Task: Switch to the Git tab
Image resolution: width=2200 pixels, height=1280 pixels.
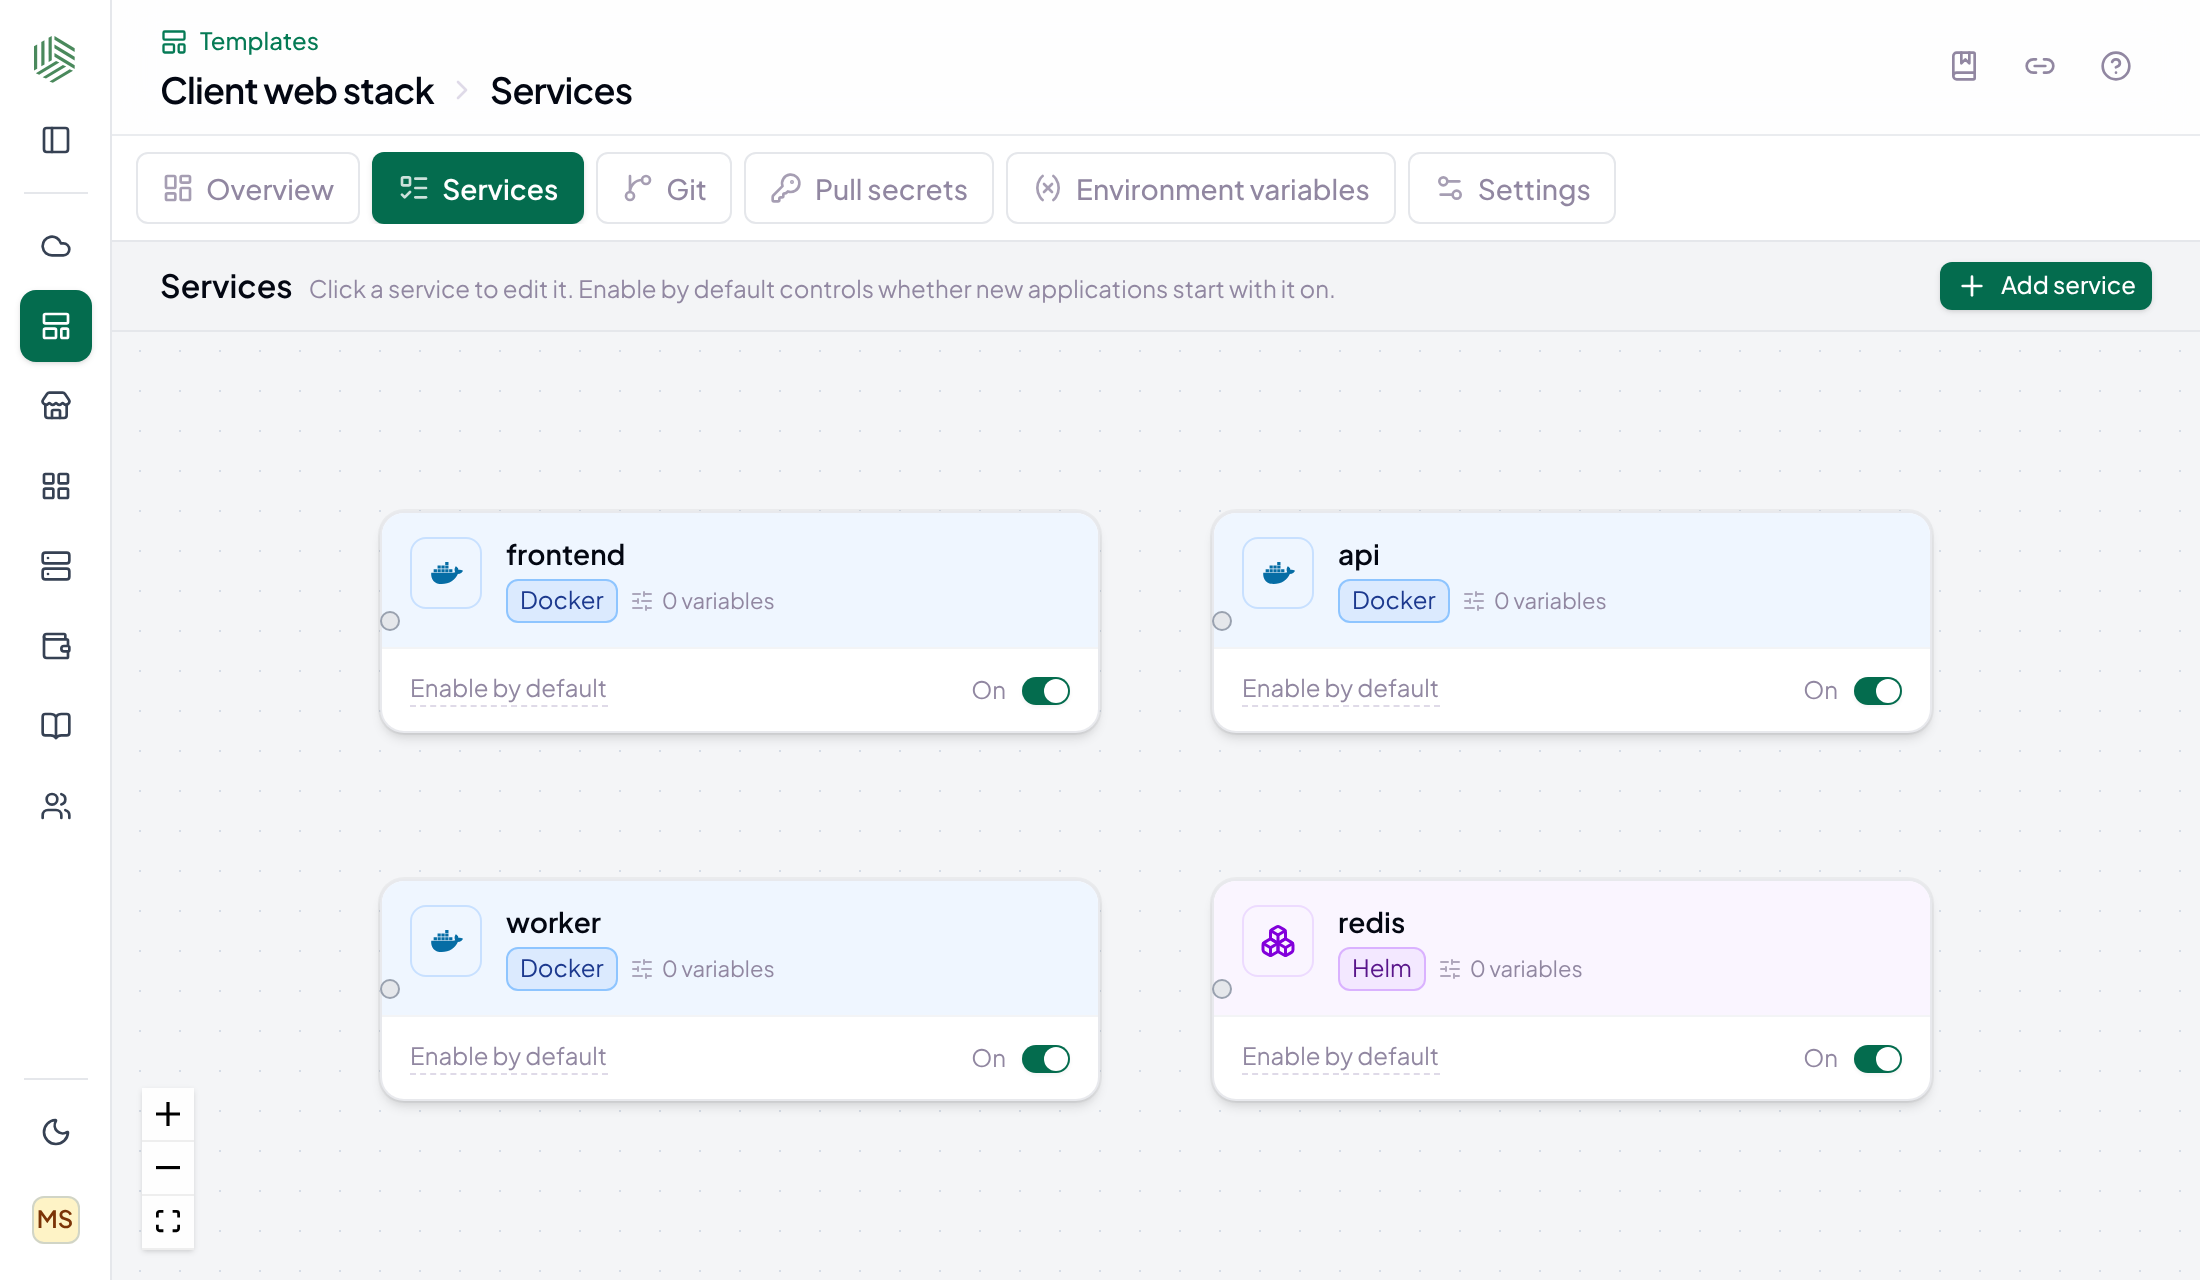Action: pyautogui.click(x=664, y=188)
